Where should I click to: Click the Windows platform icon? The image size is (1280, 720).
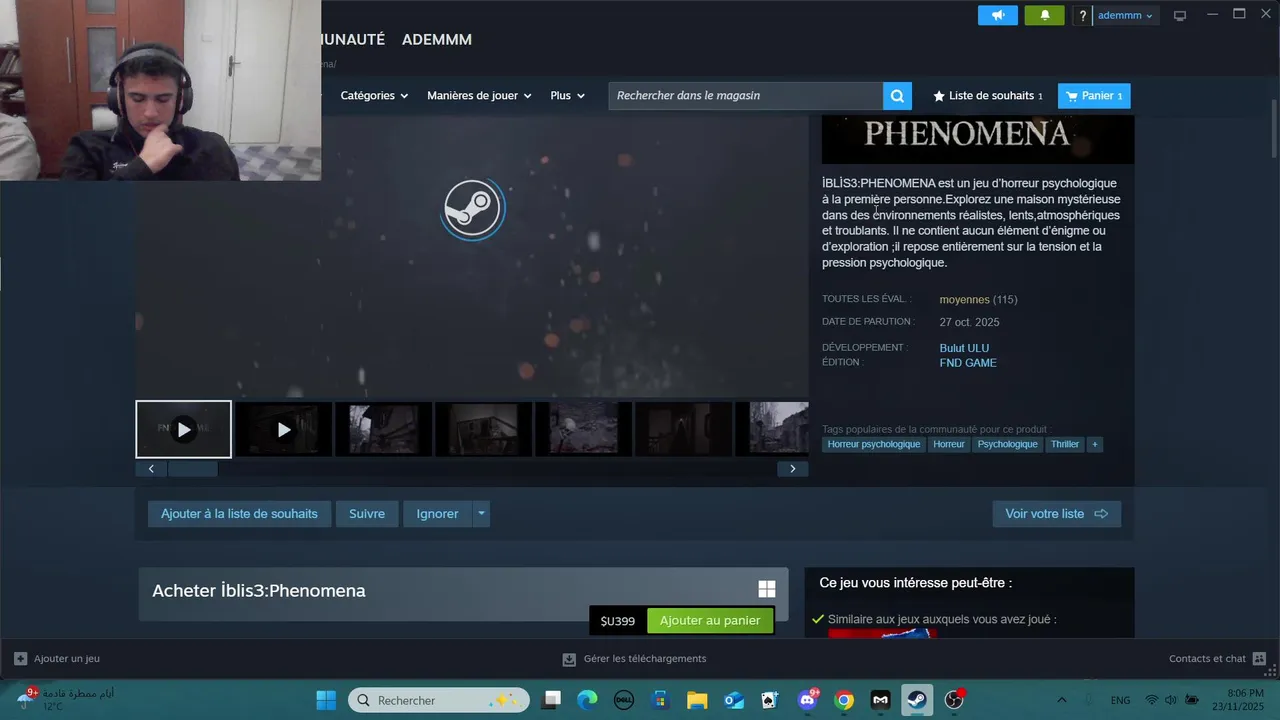pos(767,590)
